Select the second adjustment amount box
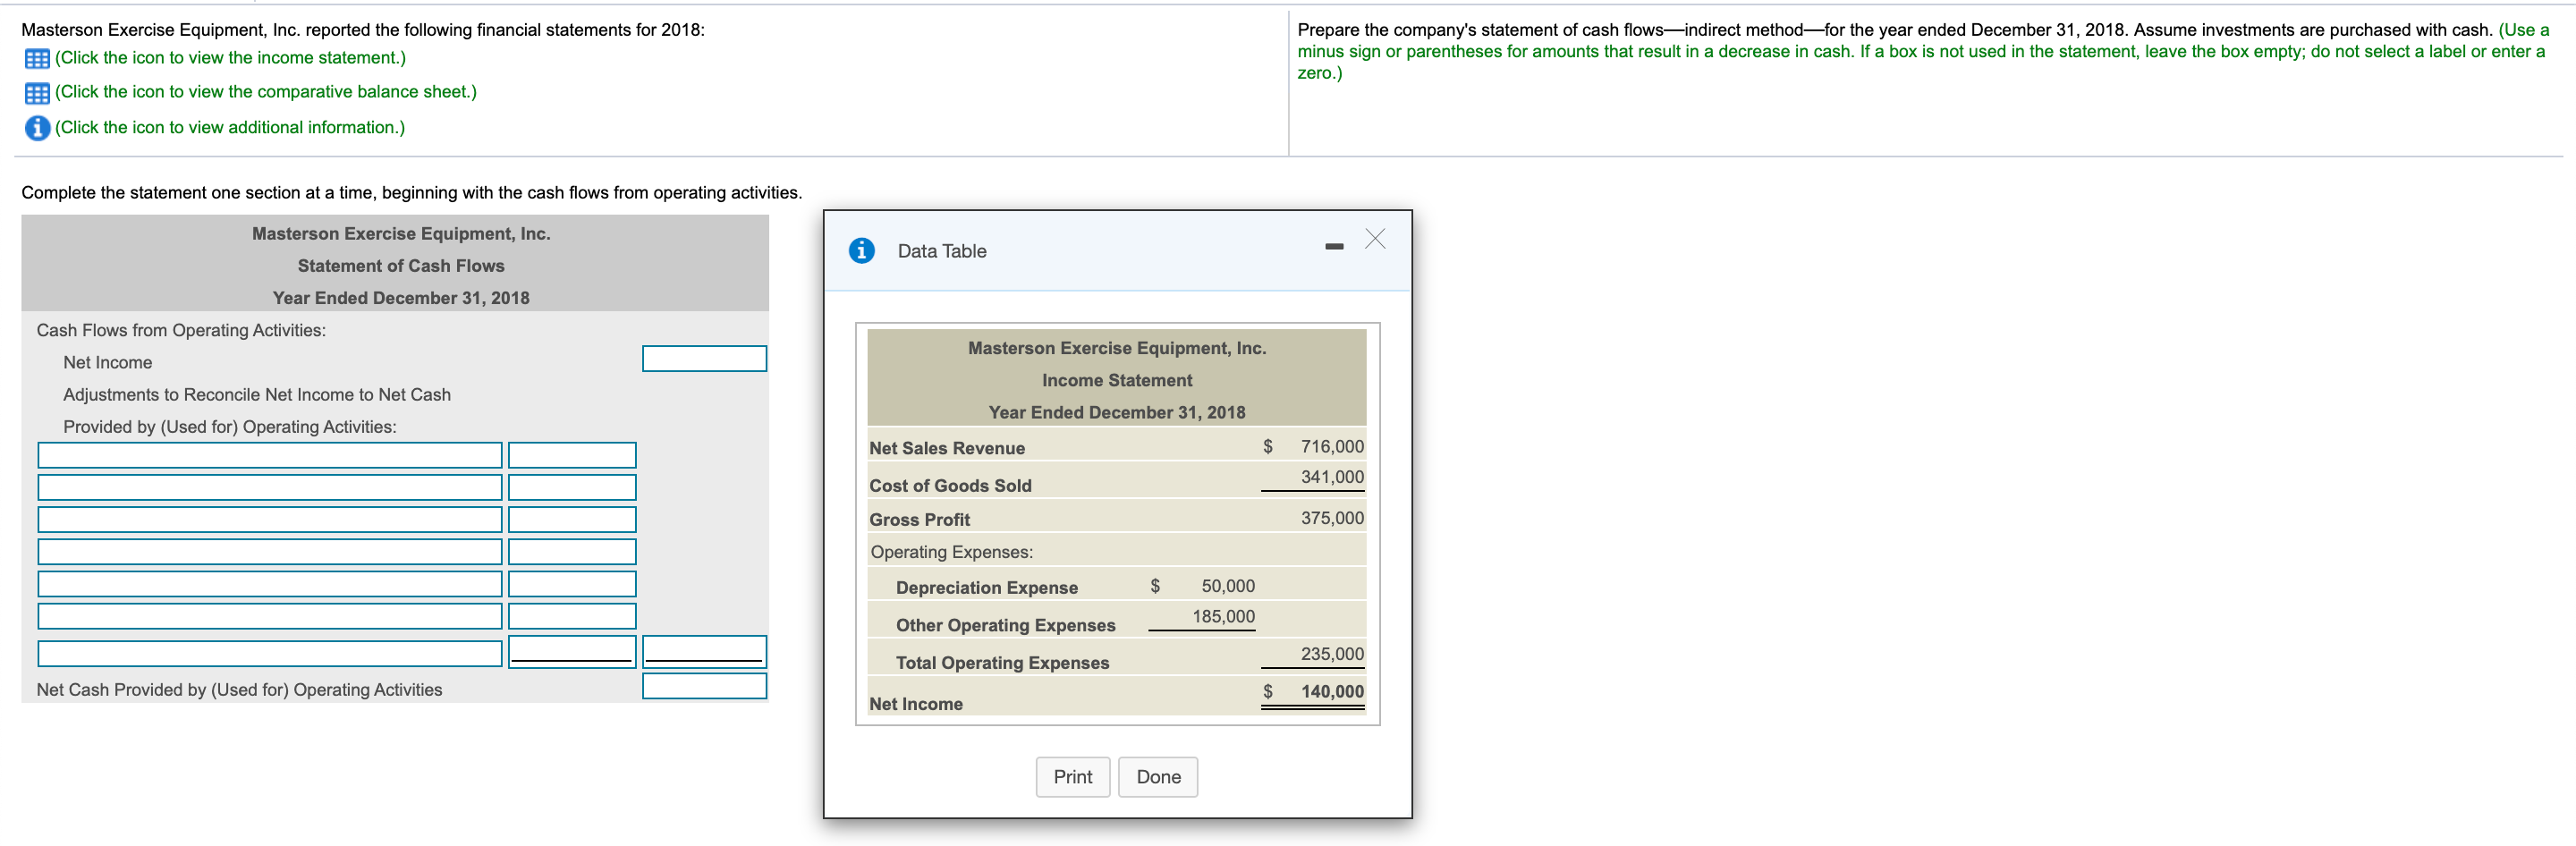 572,487
